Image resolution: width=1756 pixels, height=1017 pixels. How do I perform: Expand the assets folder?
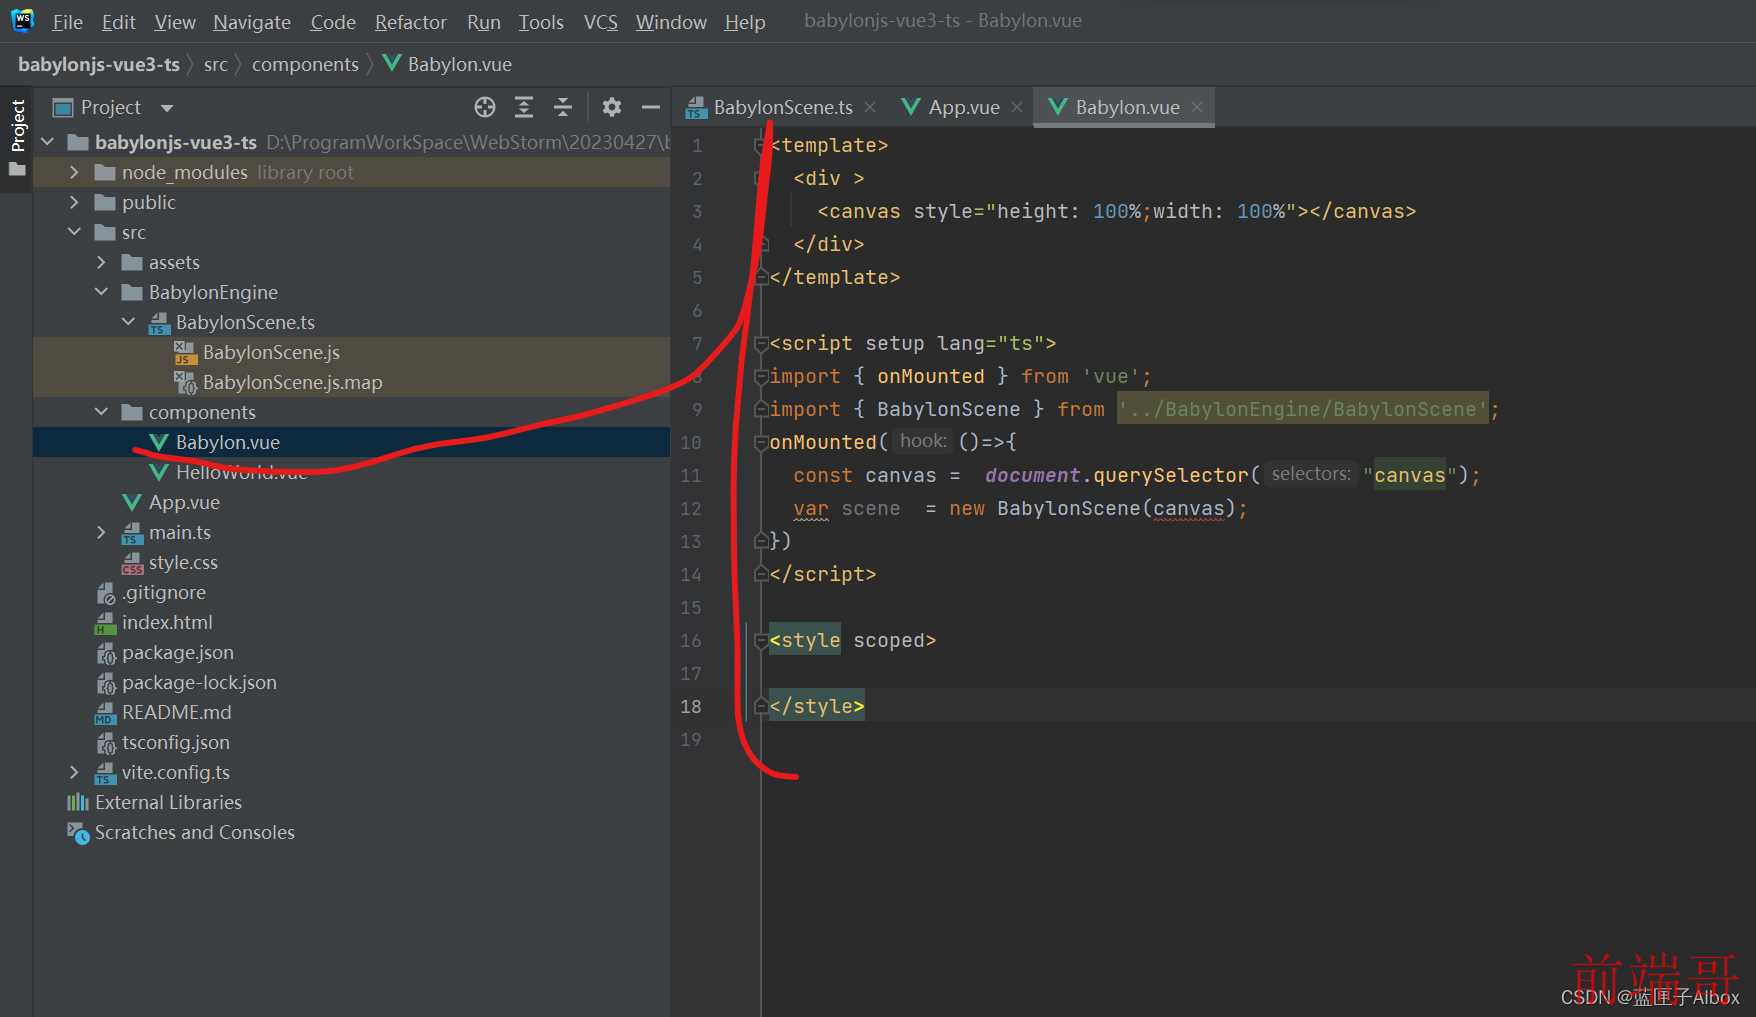point(101,262)
